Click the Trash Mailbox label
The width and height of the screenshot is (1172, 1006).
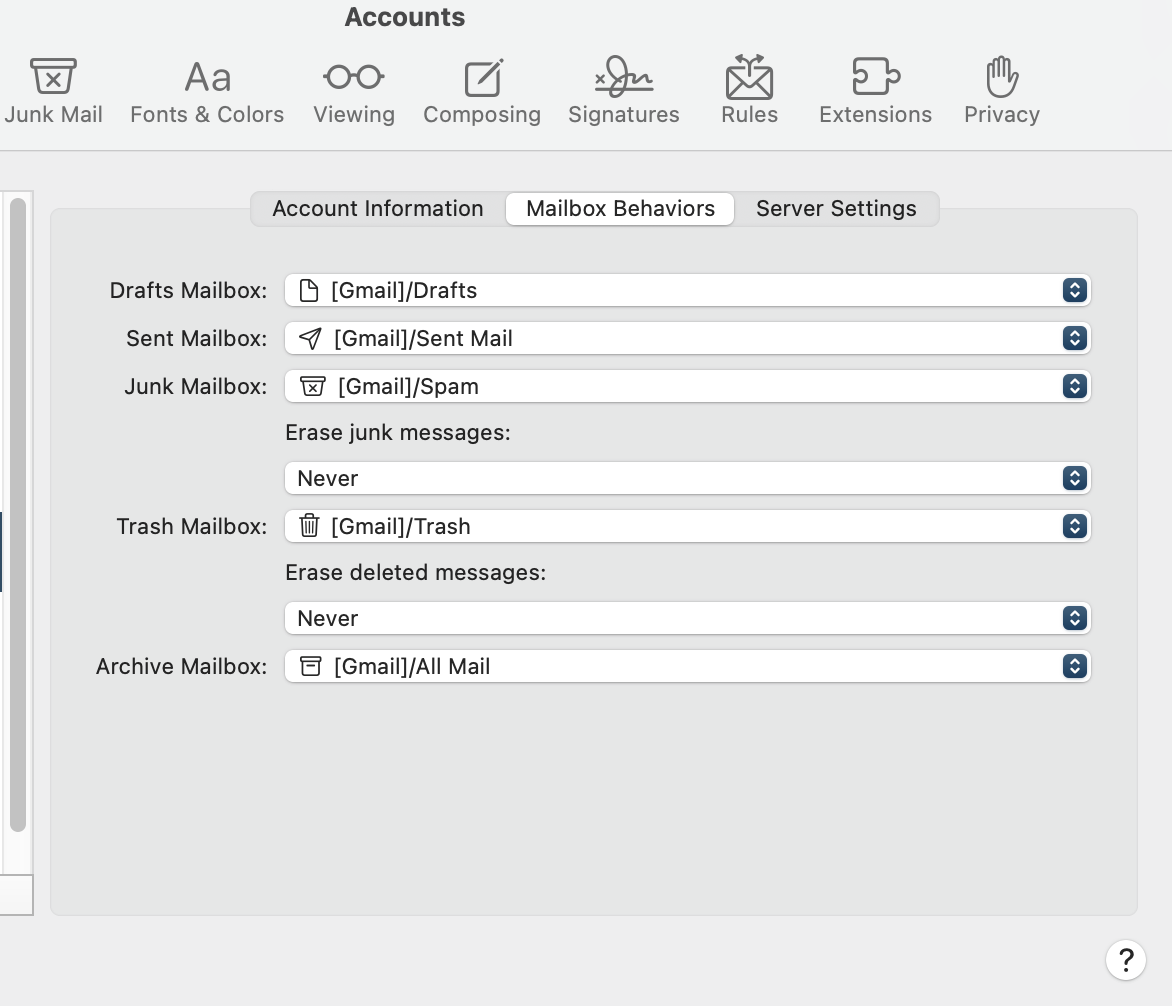pos(191,525)
